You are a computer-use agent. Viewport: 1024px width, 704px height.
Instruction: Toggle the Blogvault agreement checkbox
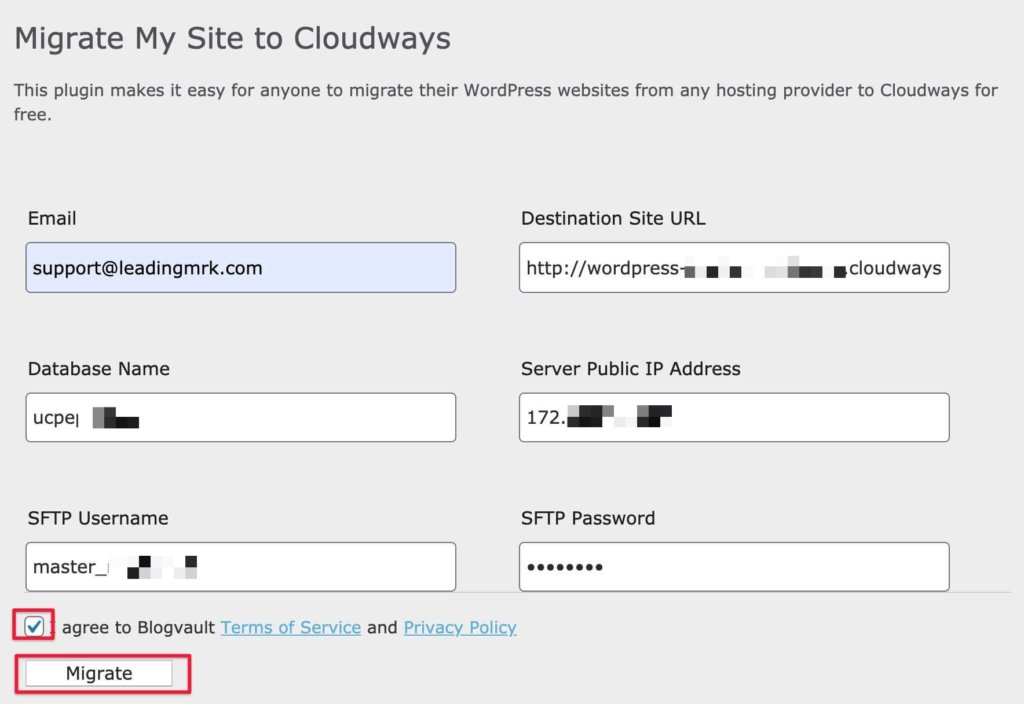pos(34,627)
